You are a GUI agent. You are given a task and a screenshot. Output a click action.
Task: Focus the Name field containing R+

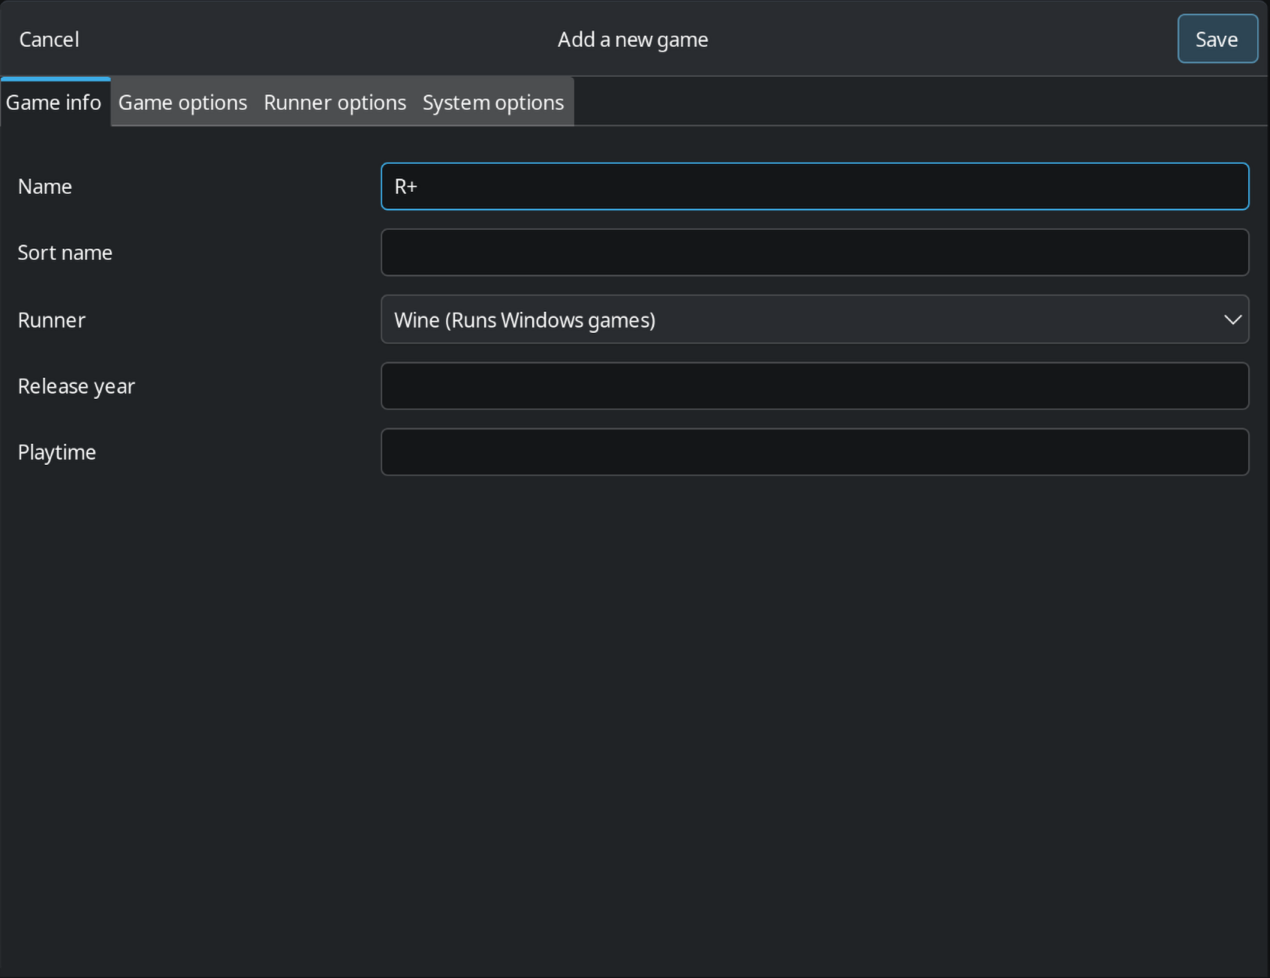814,186
